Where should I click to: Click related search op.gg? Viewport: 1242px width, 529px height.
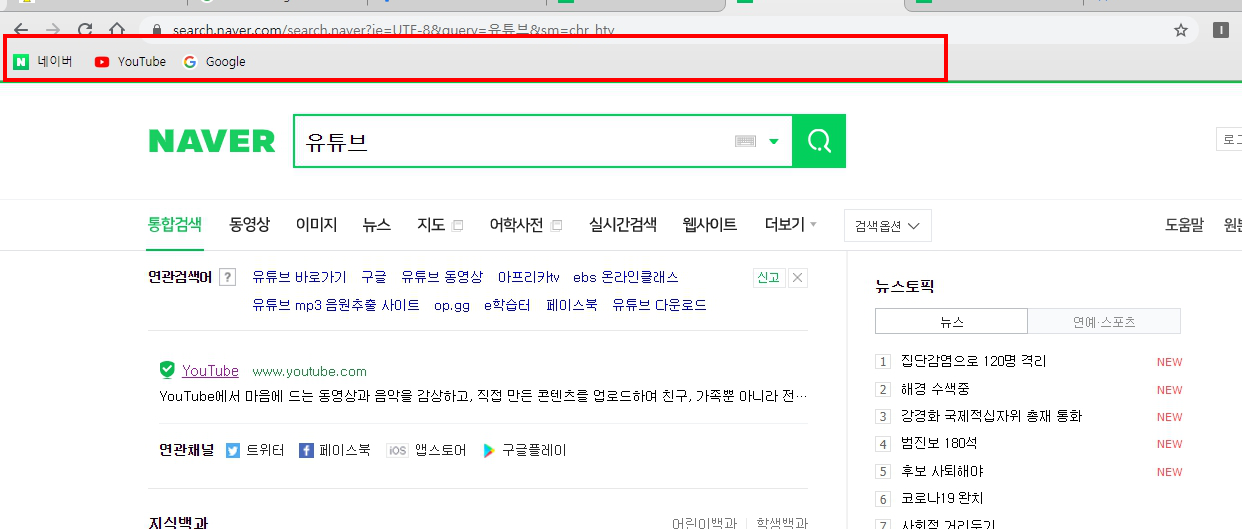pyautogui.click(x=452, y=305)
